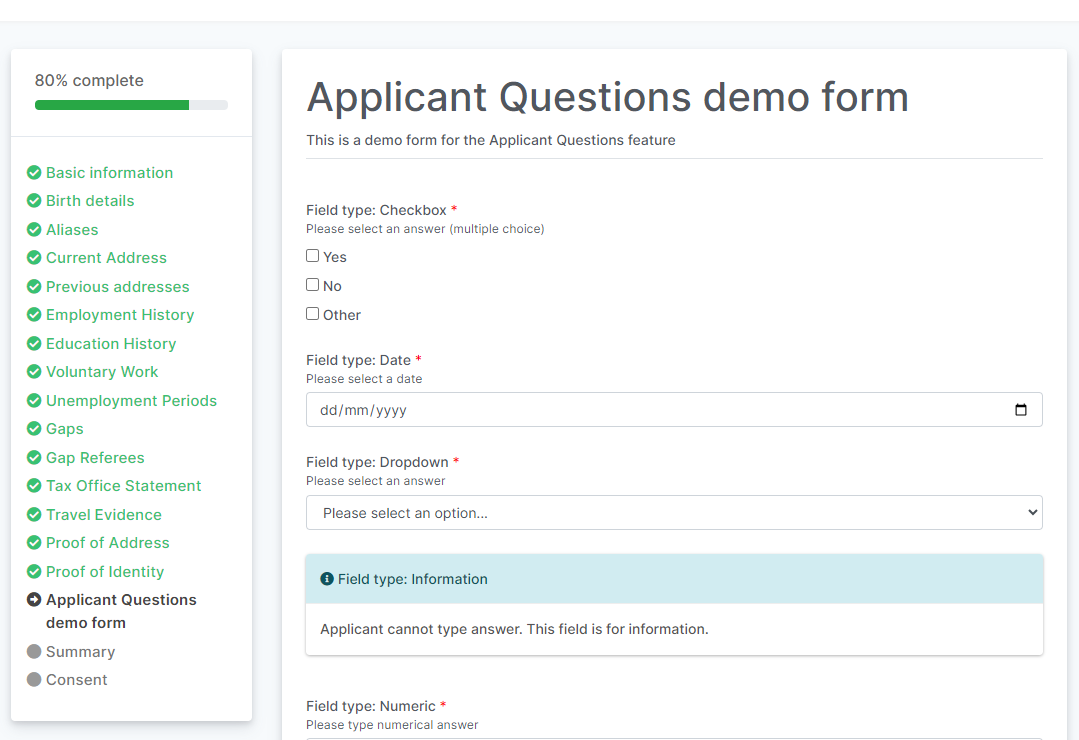Open the Aliases section
Screen dimensions: 1079x740
[72, 230]
